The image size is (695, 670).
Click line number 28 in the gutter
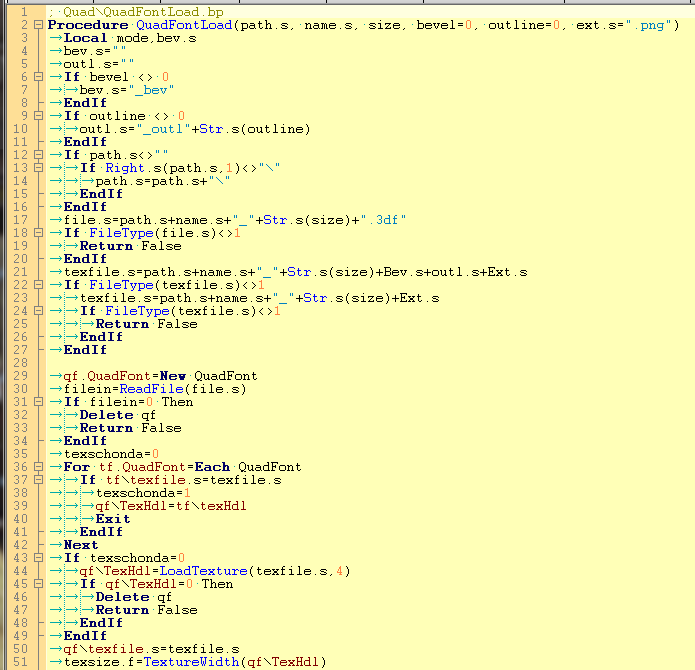[20, 362]
